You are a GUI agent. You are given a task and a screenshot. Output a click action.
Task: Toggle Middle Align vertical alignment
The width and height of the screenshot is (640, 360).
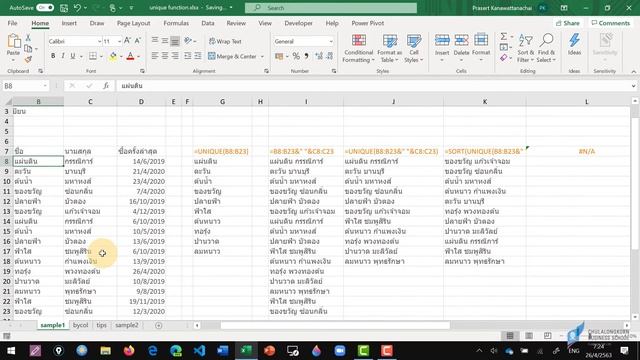click(165, 41)
